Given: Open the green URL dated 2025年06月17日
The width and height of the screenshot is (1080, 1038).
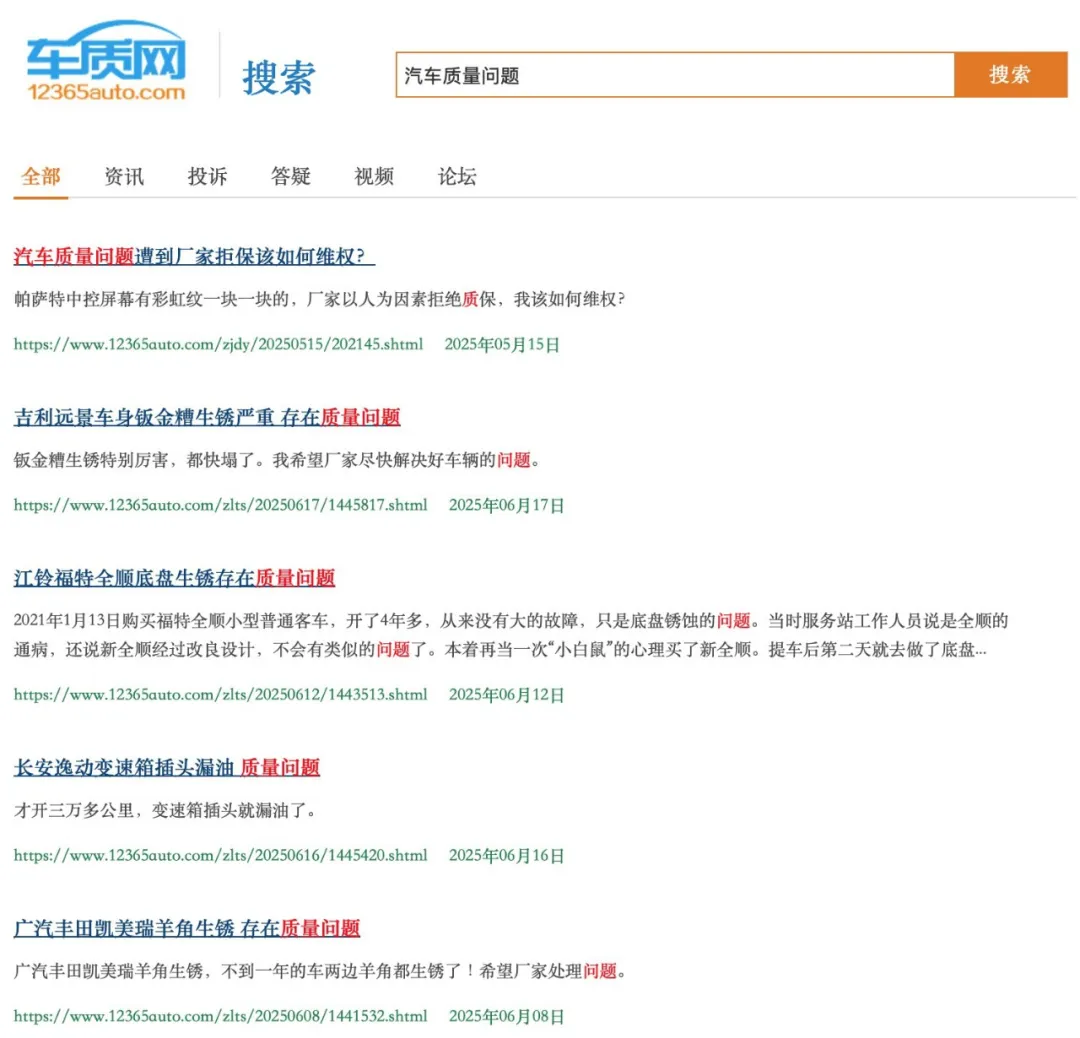Looking at the screenshot, I should pos(220,506).
